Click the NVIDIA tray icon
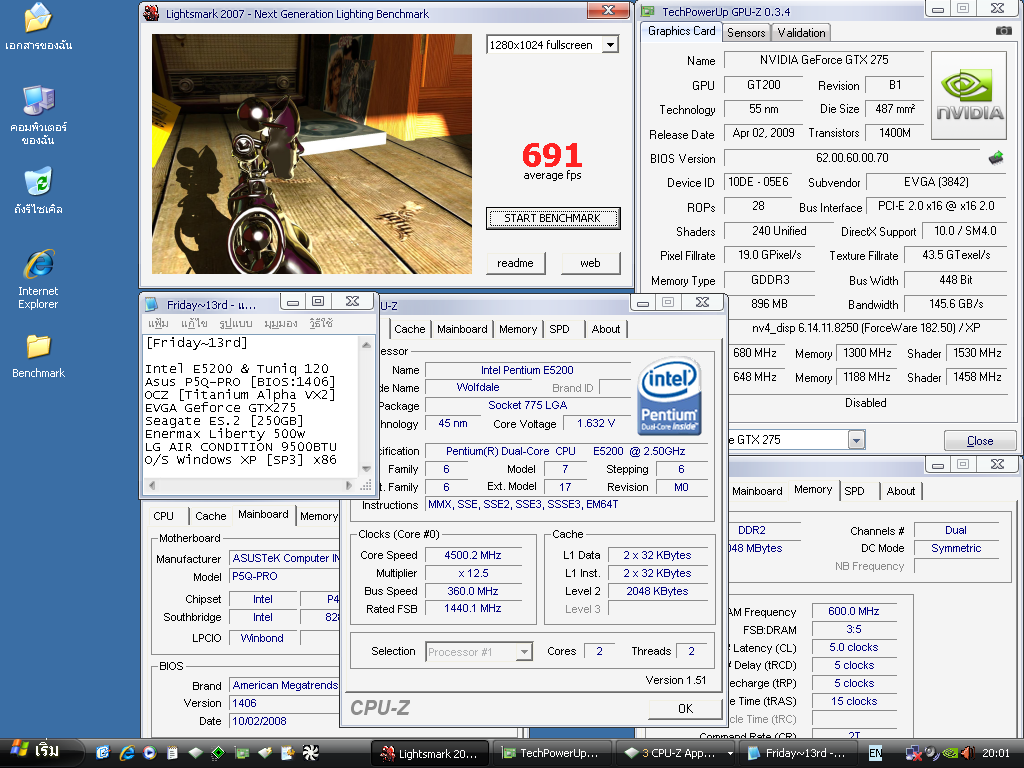 coord(950,754)
